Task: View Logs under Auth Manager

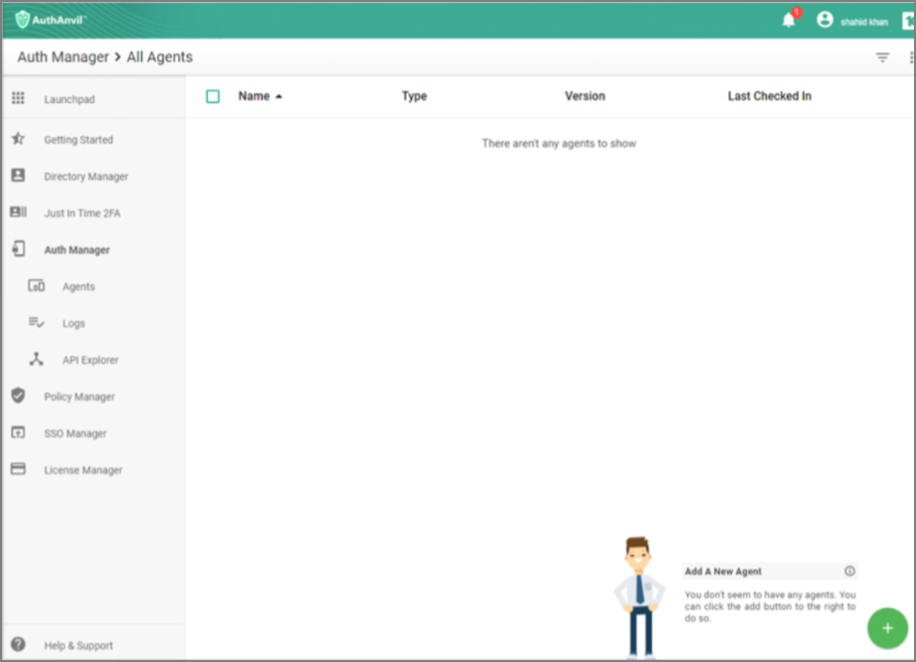Action: pos(74,324)
